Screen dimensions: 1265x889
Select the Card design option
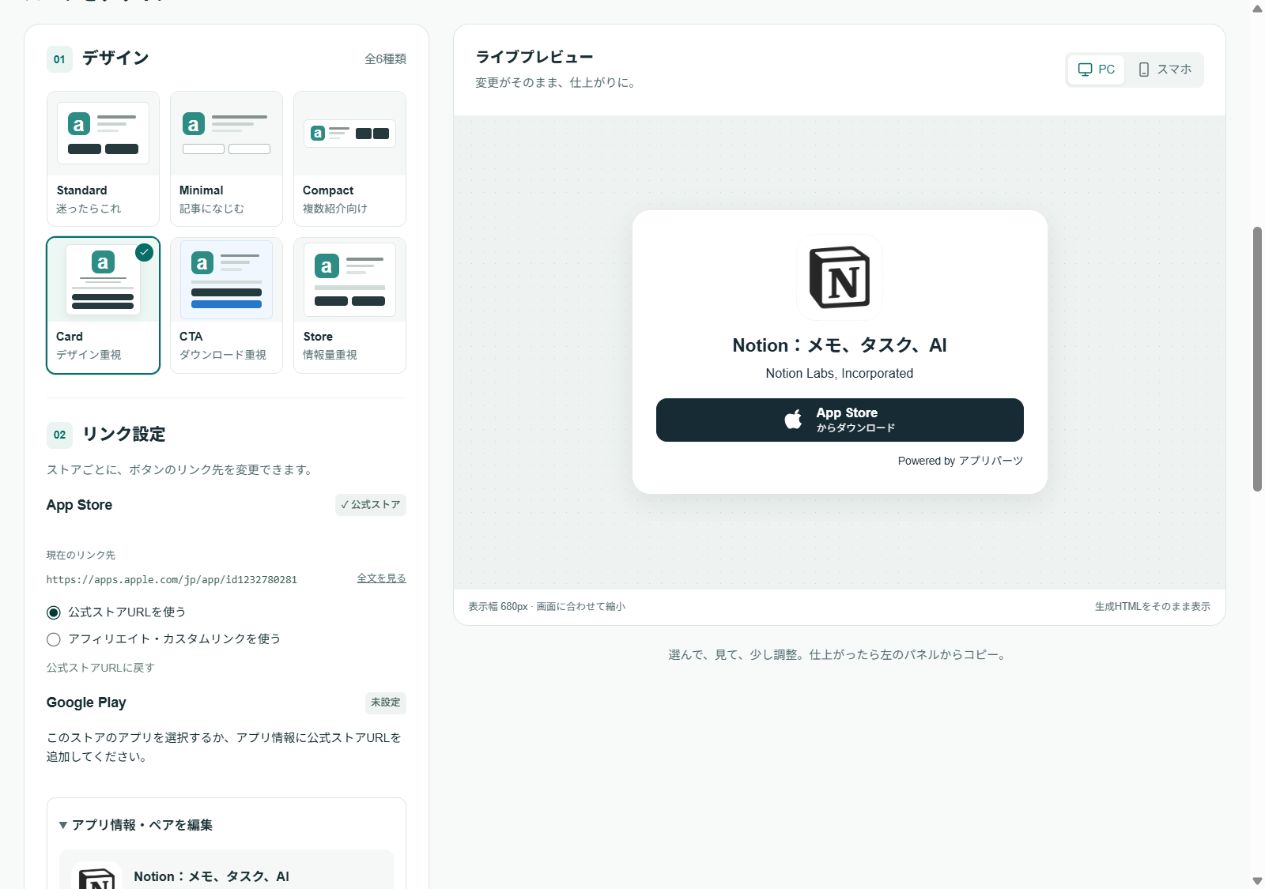pyautogui.click(x=103, y=305)
